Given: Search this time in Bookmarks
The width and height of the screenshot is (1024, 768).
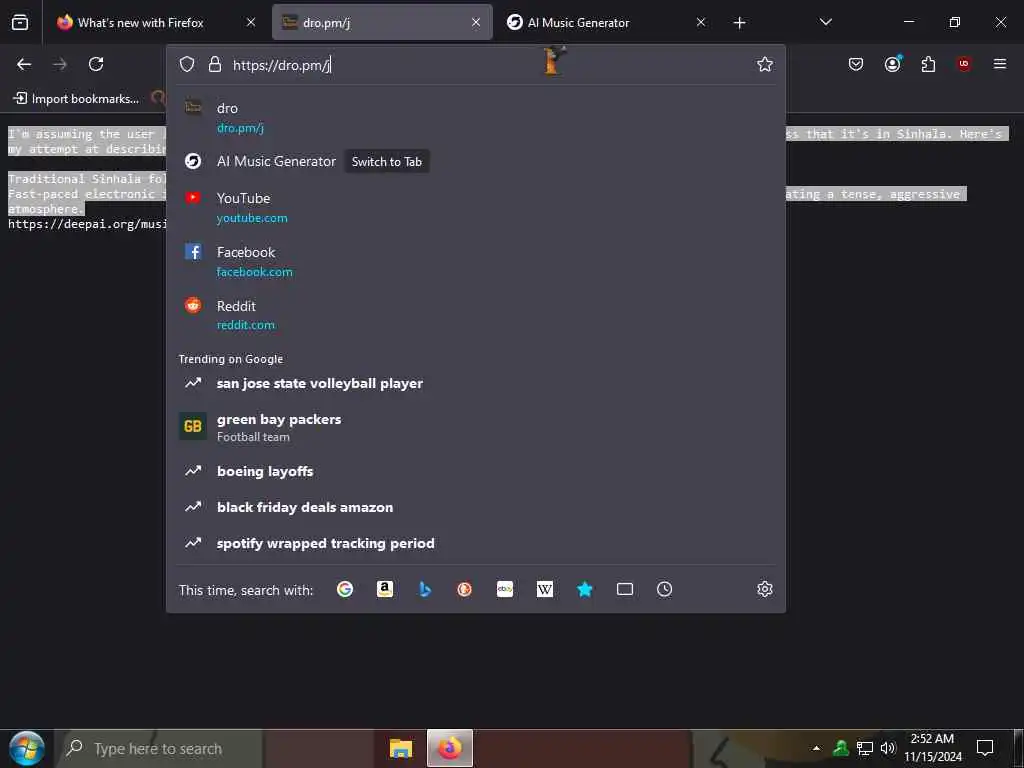Looking at the screenshot, I should click(584, 589).
